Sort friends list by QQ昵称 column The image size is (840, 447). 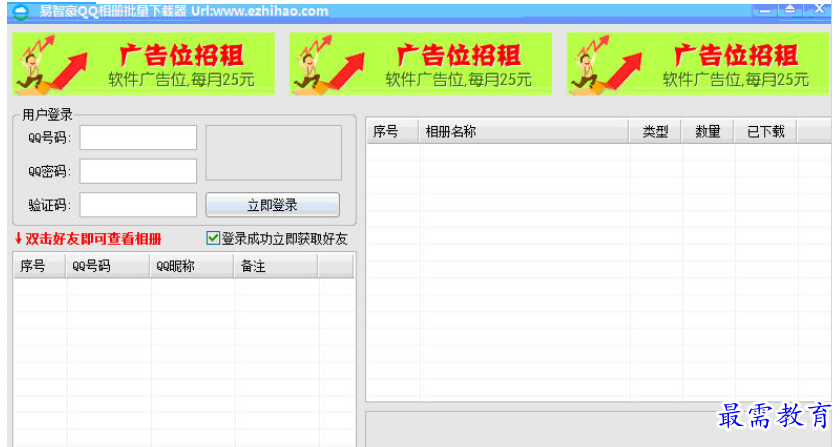coord(192,266)
